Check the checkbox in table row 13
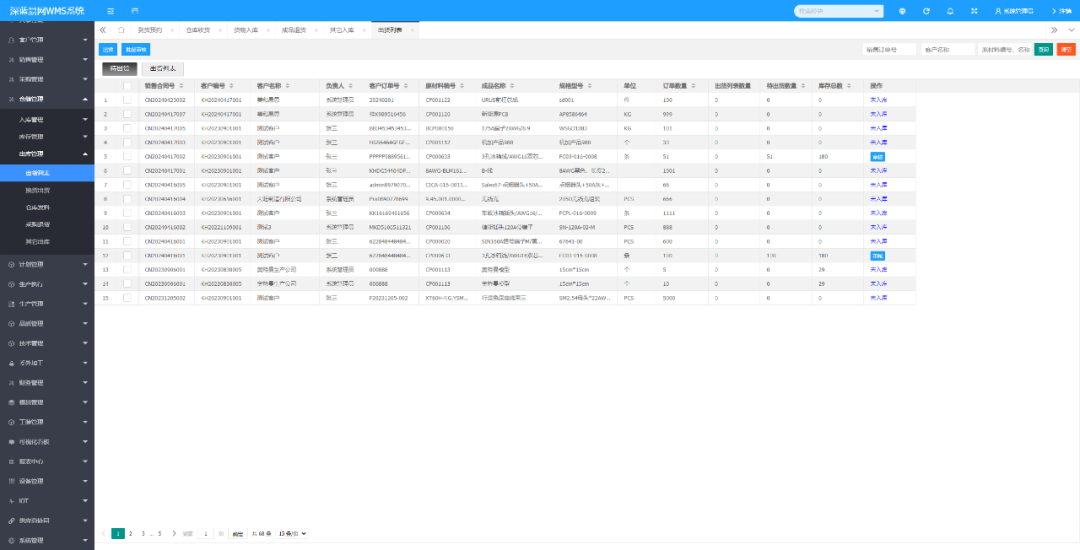This screenshot has height=550, width=1080. click(127, 270)
